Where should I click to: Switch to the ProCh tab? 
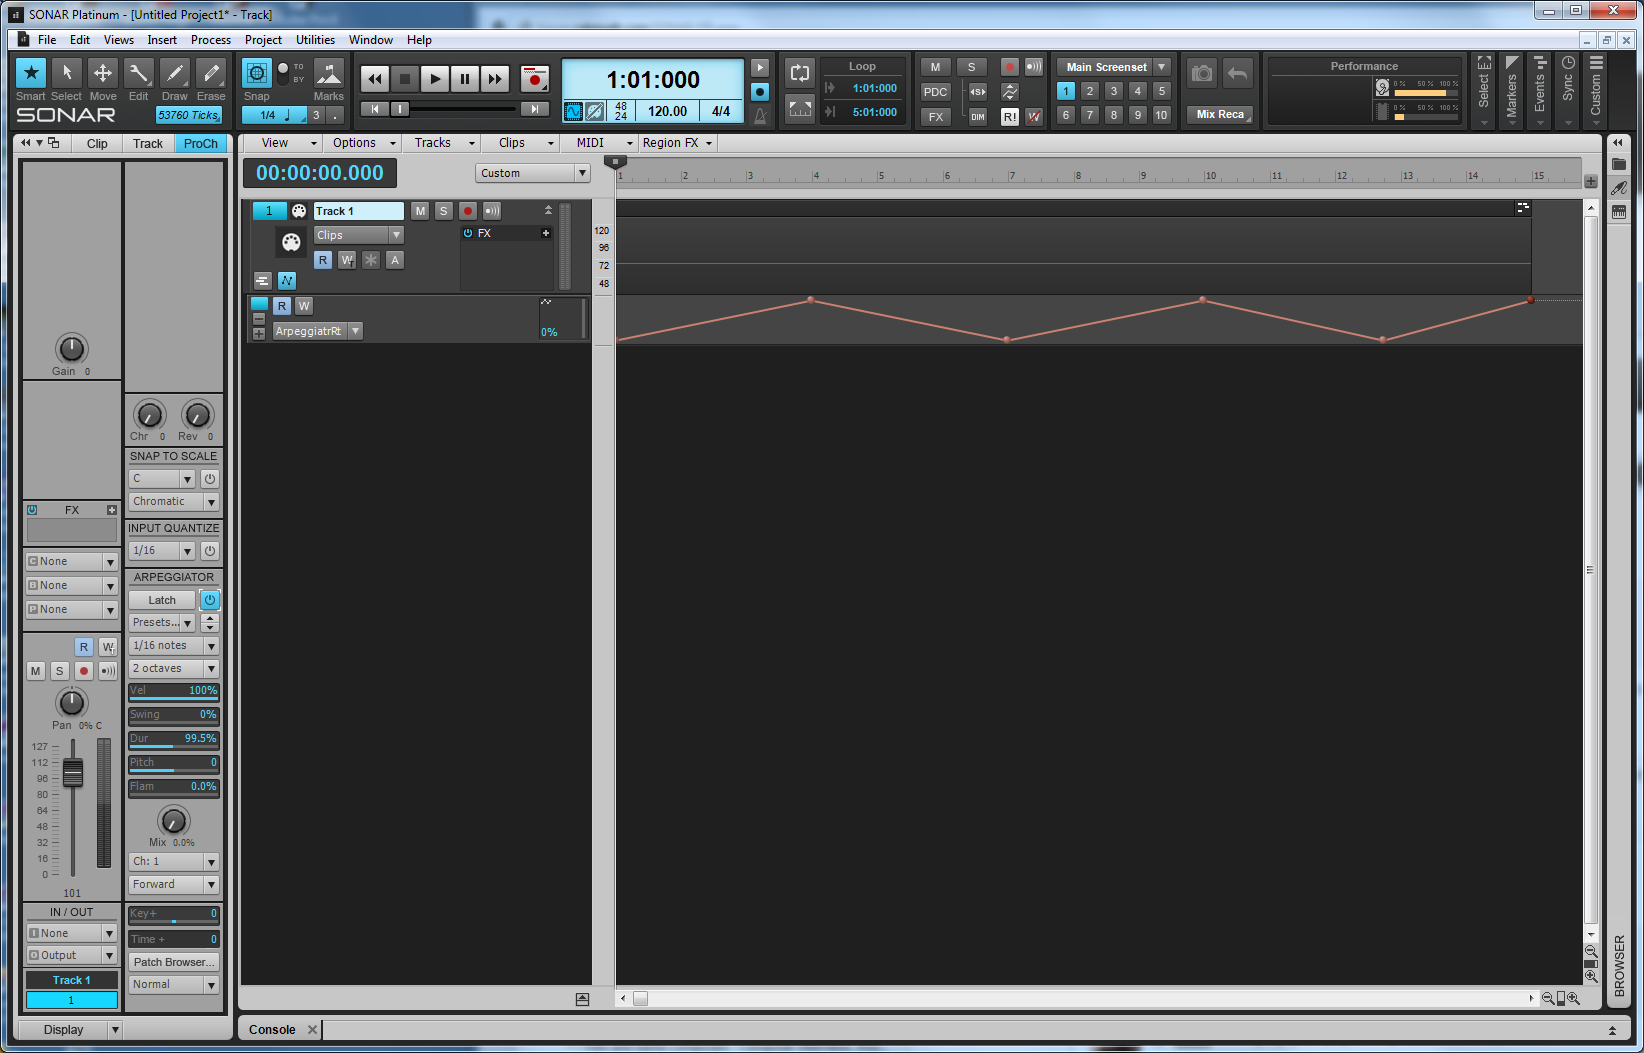click(x=200, y=144)
